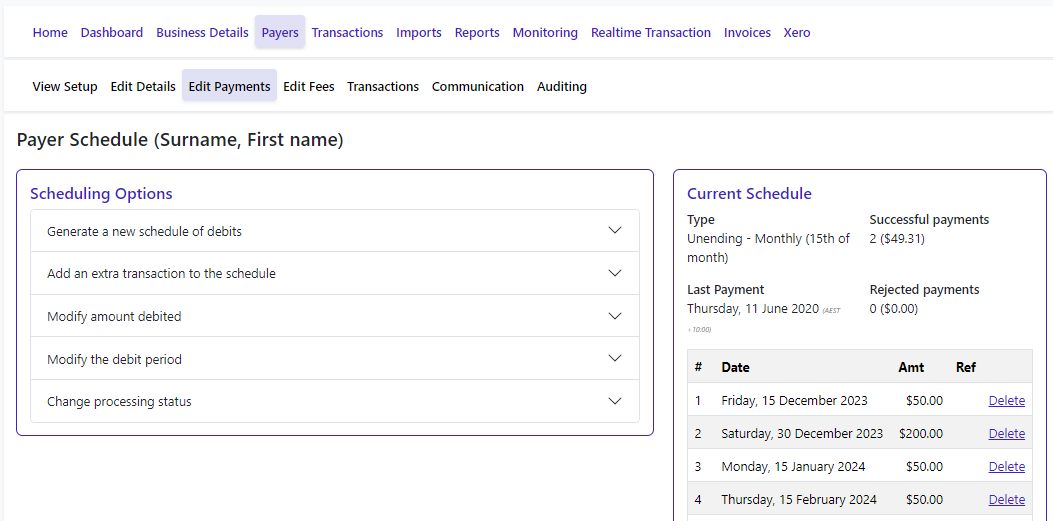The height and width of the screenshot is (521, 1053).
Task: Open Realtime Transaction page
Action: click(x=651, y=32)
